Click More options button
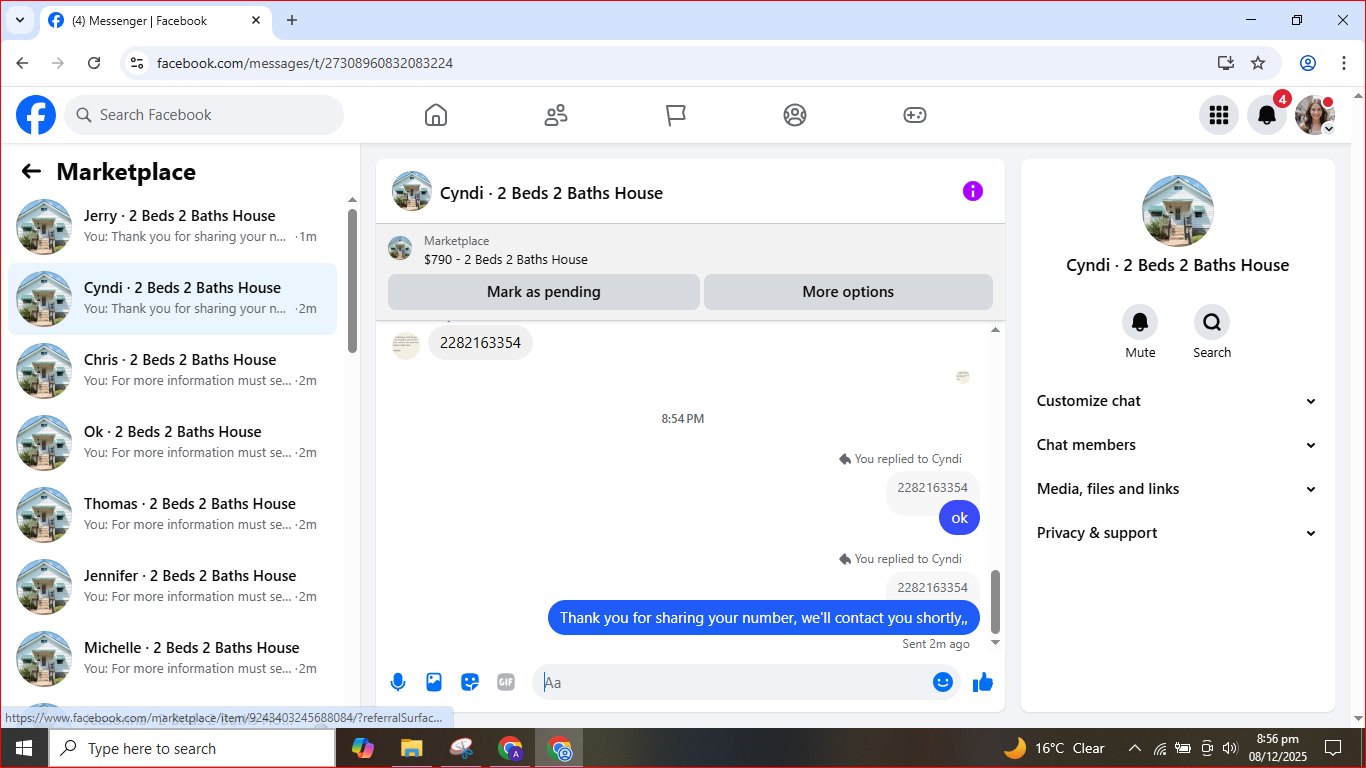Image resolution: width=1366 pixels, height=768 pixels. (x=848, y=292)
